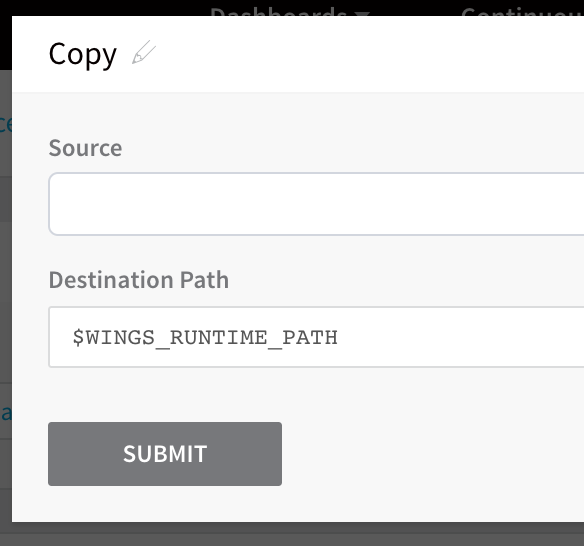Focus the Source input field
Image resolution: width=584 pixels, height=546 pixels.
[316, 204]
